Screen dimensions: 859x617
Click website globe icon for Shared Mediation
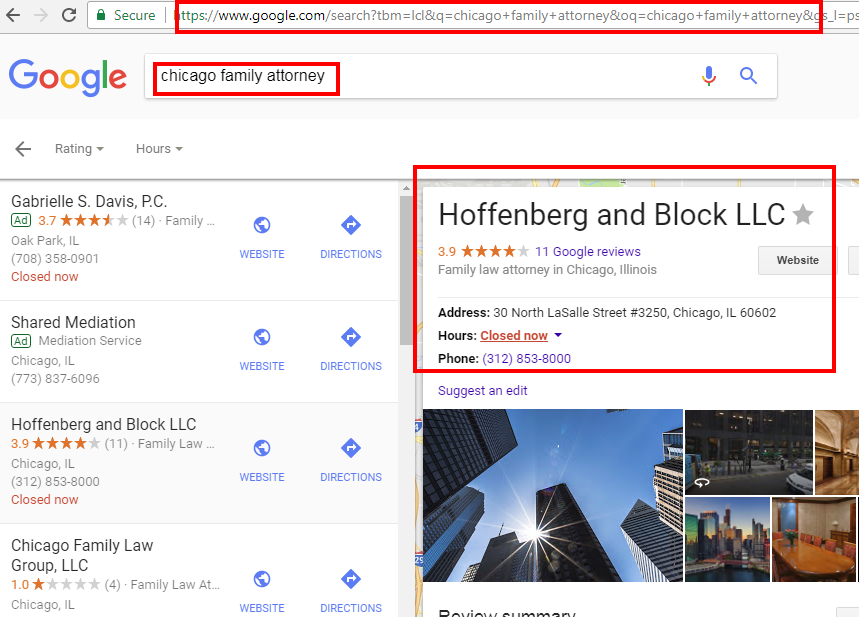pyautogui.click(x=262, y=337)
